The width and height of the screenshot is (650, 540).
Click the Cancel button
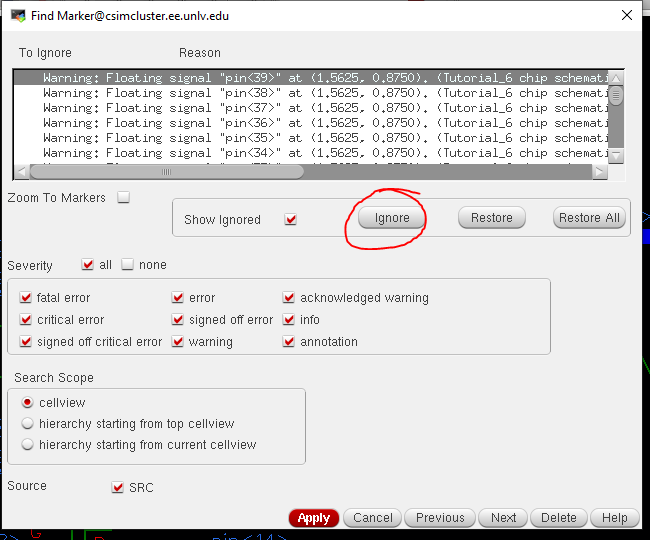pos(373,518)
